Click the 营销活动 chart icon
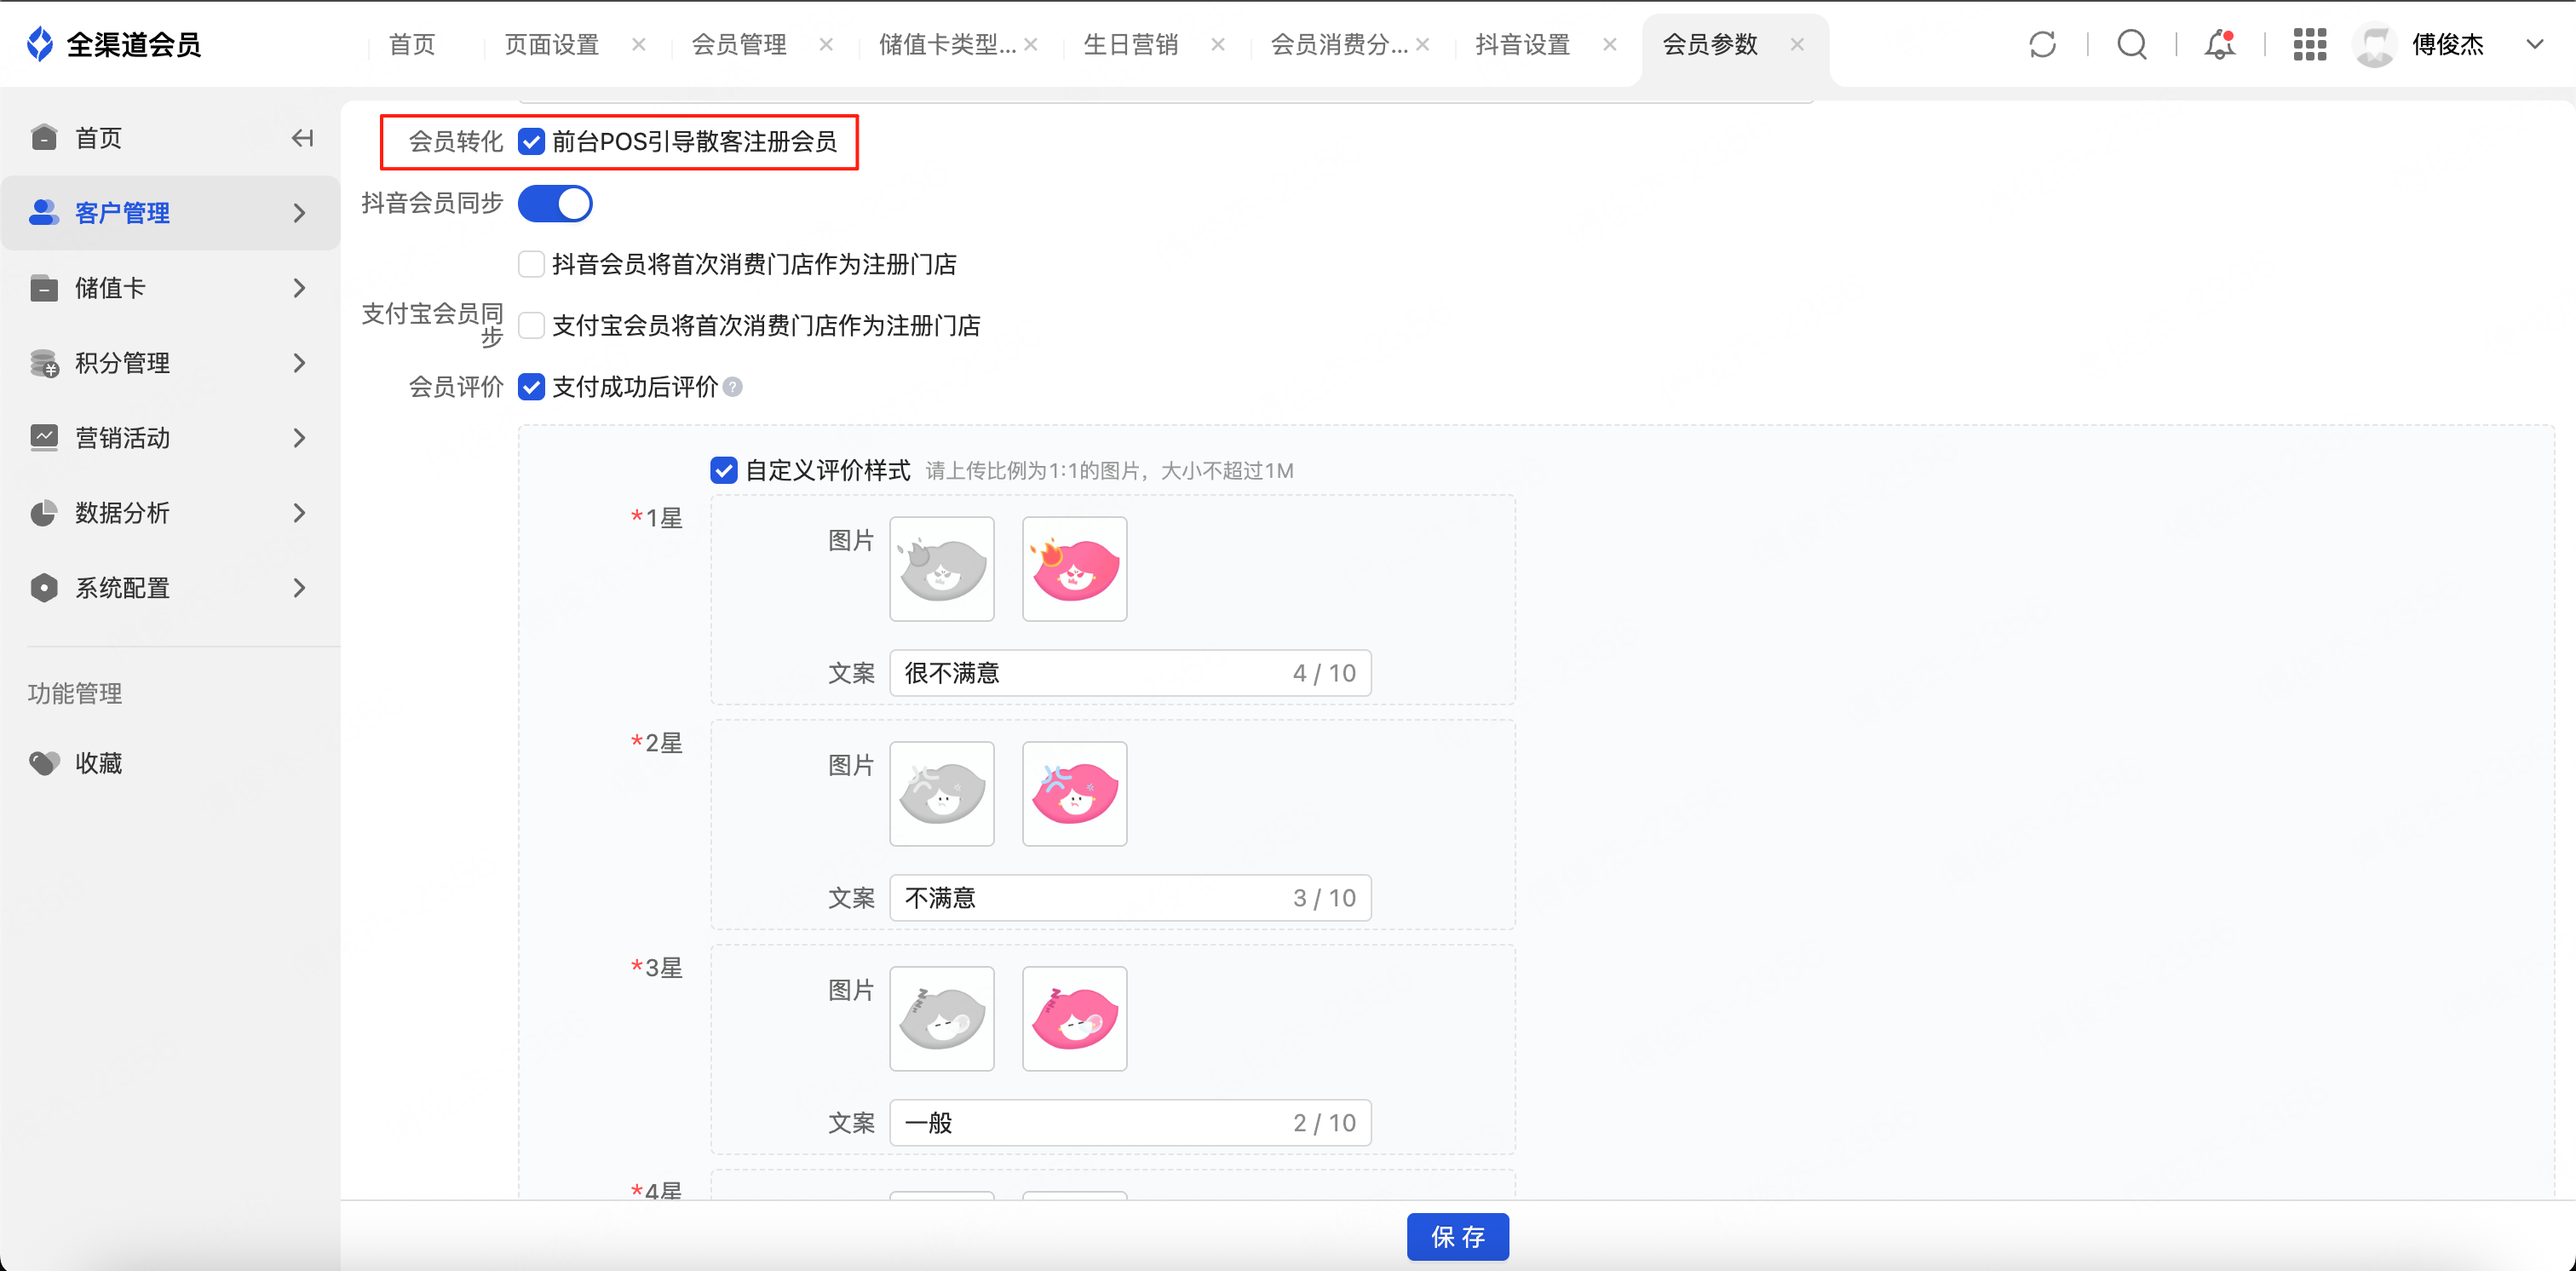Image resolution: width=2576 pixels, height=1271 pixels. pos(44,438)
